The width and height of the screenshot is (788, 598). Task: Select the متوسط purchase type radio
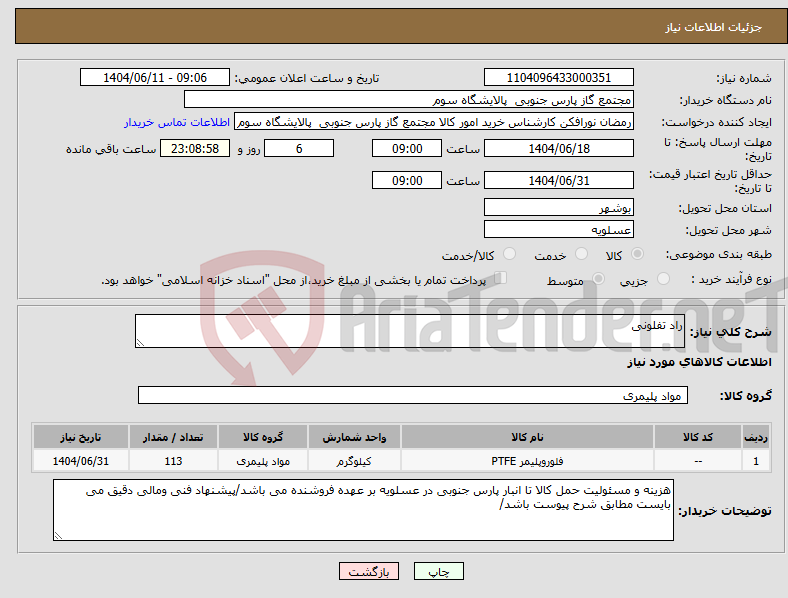click(x=598, y=278)
